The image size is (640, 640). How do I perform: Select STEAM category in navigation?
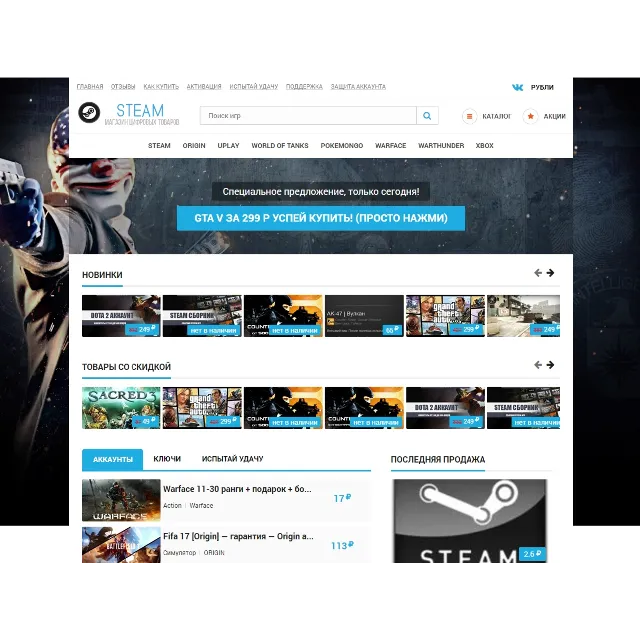[x=159, y=146]
